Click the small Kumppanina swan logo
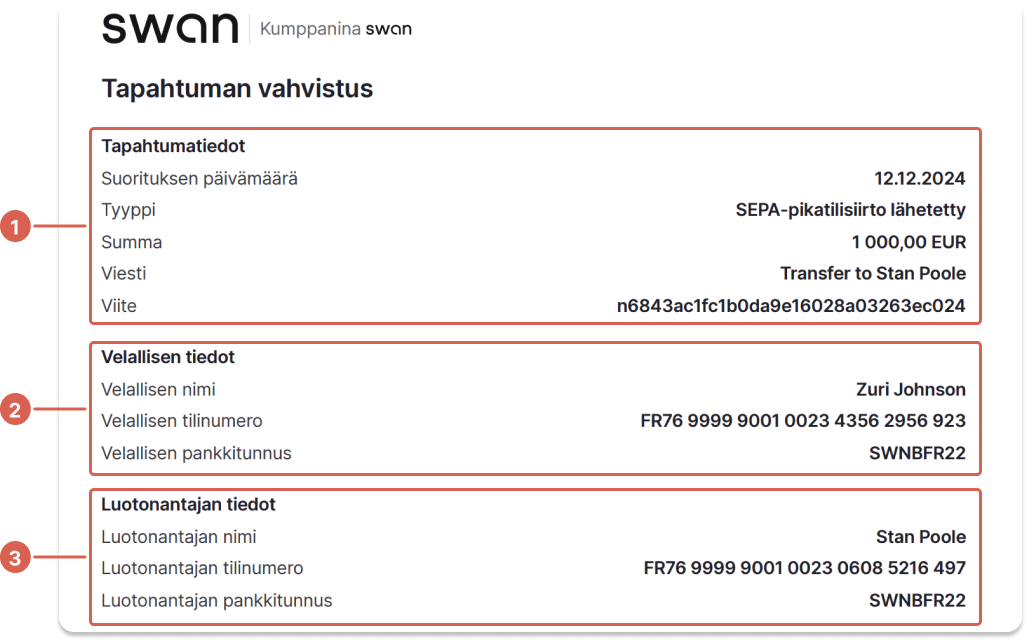Screen dimensions: 1026x640 click(336, 29)
